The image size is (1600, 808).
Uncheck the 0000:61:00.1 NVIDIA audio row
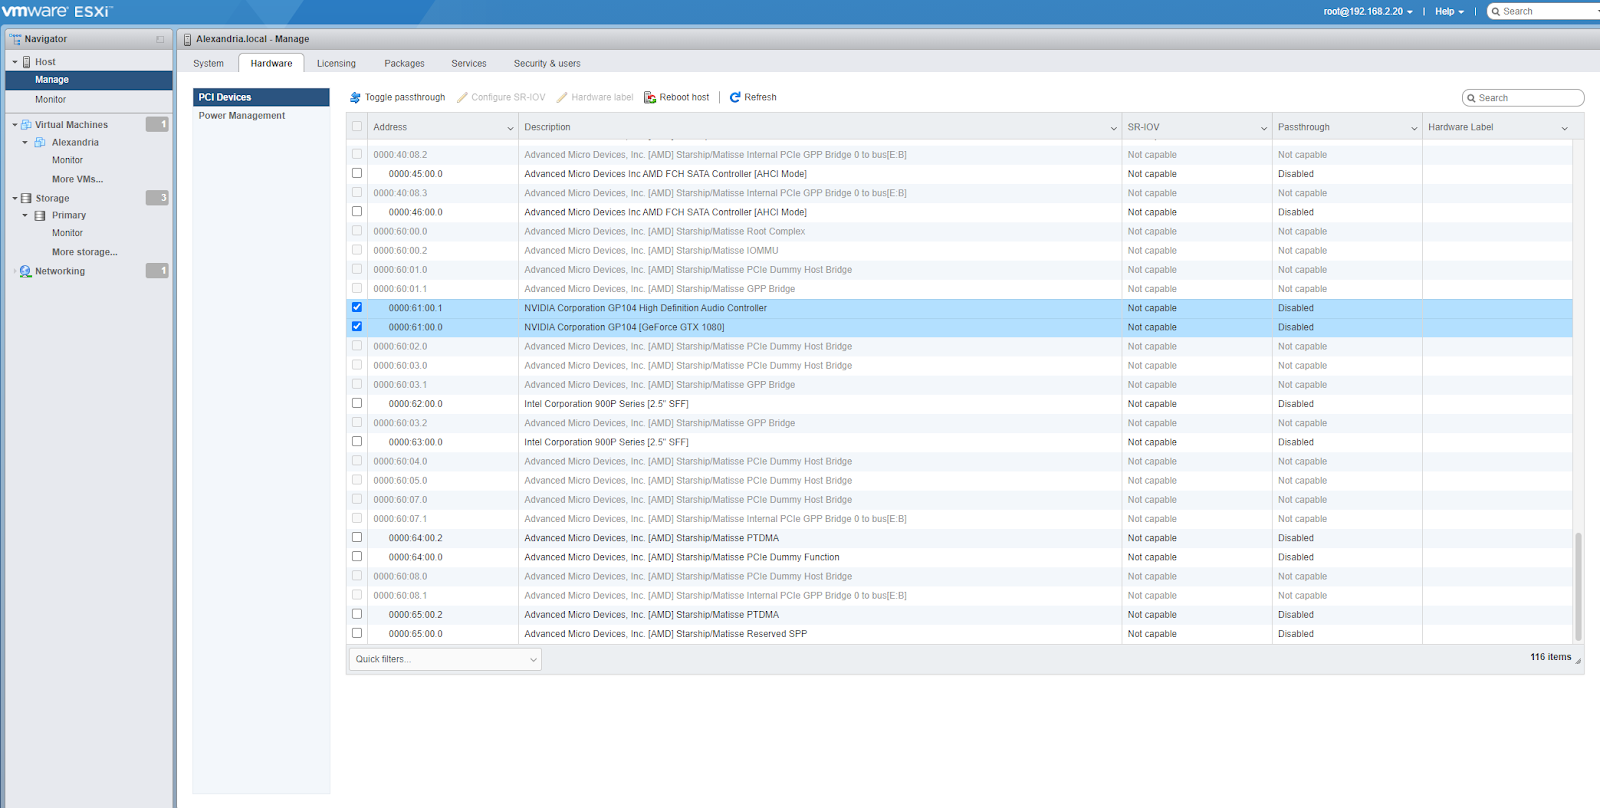pos(357,308)
